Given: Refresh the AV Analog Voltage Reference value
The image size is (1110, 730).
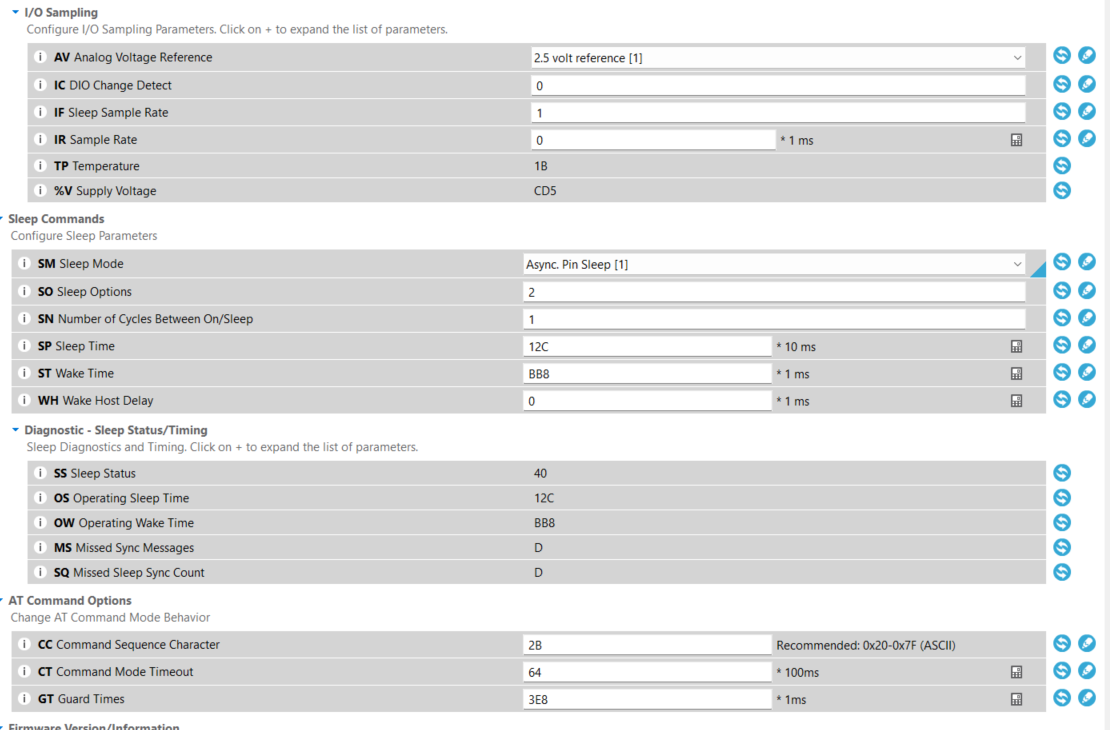Looking at the screenshot, I should (1062, 57).
